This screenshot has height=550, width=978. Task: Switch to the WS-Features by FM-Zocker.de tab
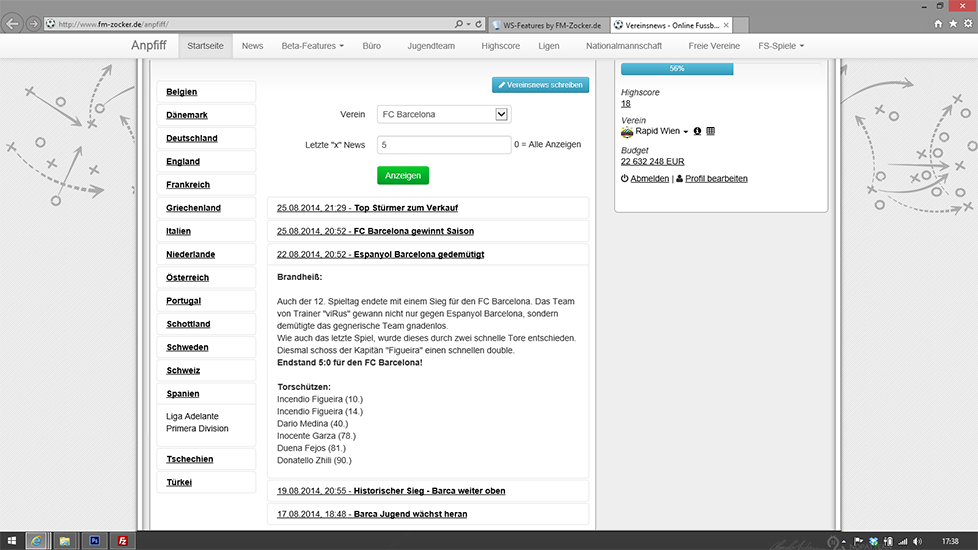(x=548, y=23)
